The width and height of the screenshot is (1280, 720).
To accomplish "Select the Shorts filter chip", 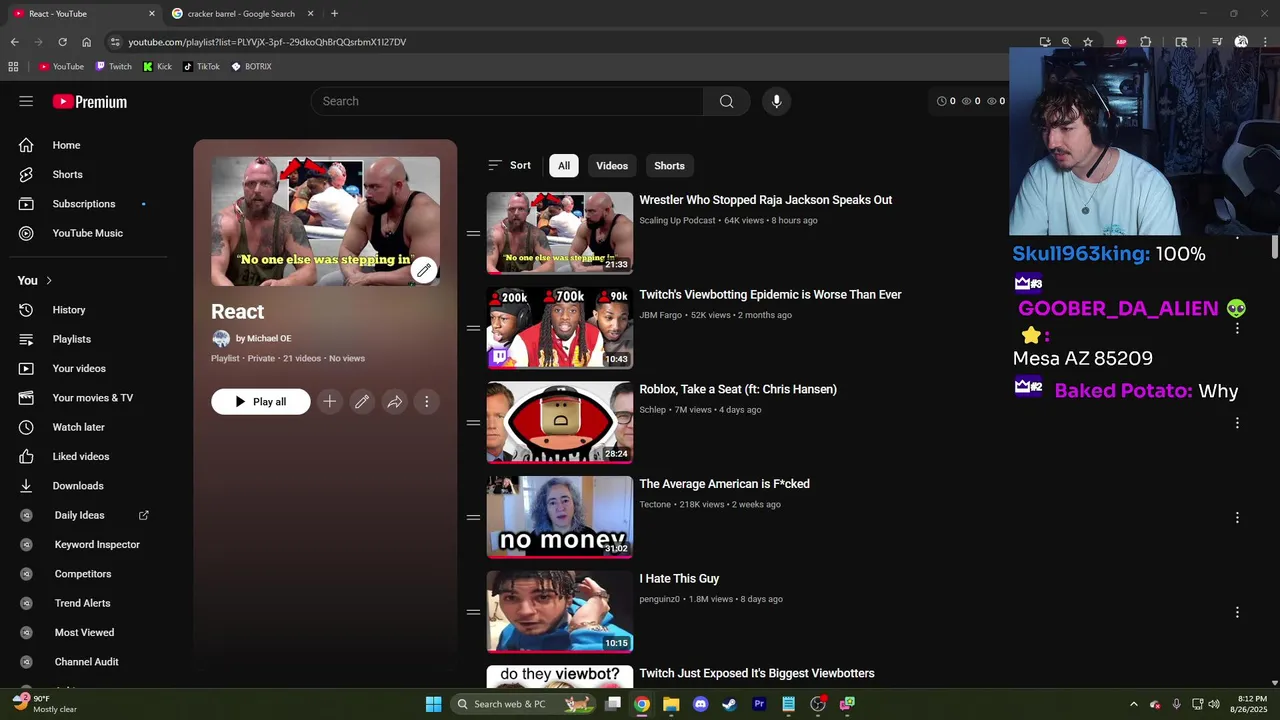I will pos(669,166).
